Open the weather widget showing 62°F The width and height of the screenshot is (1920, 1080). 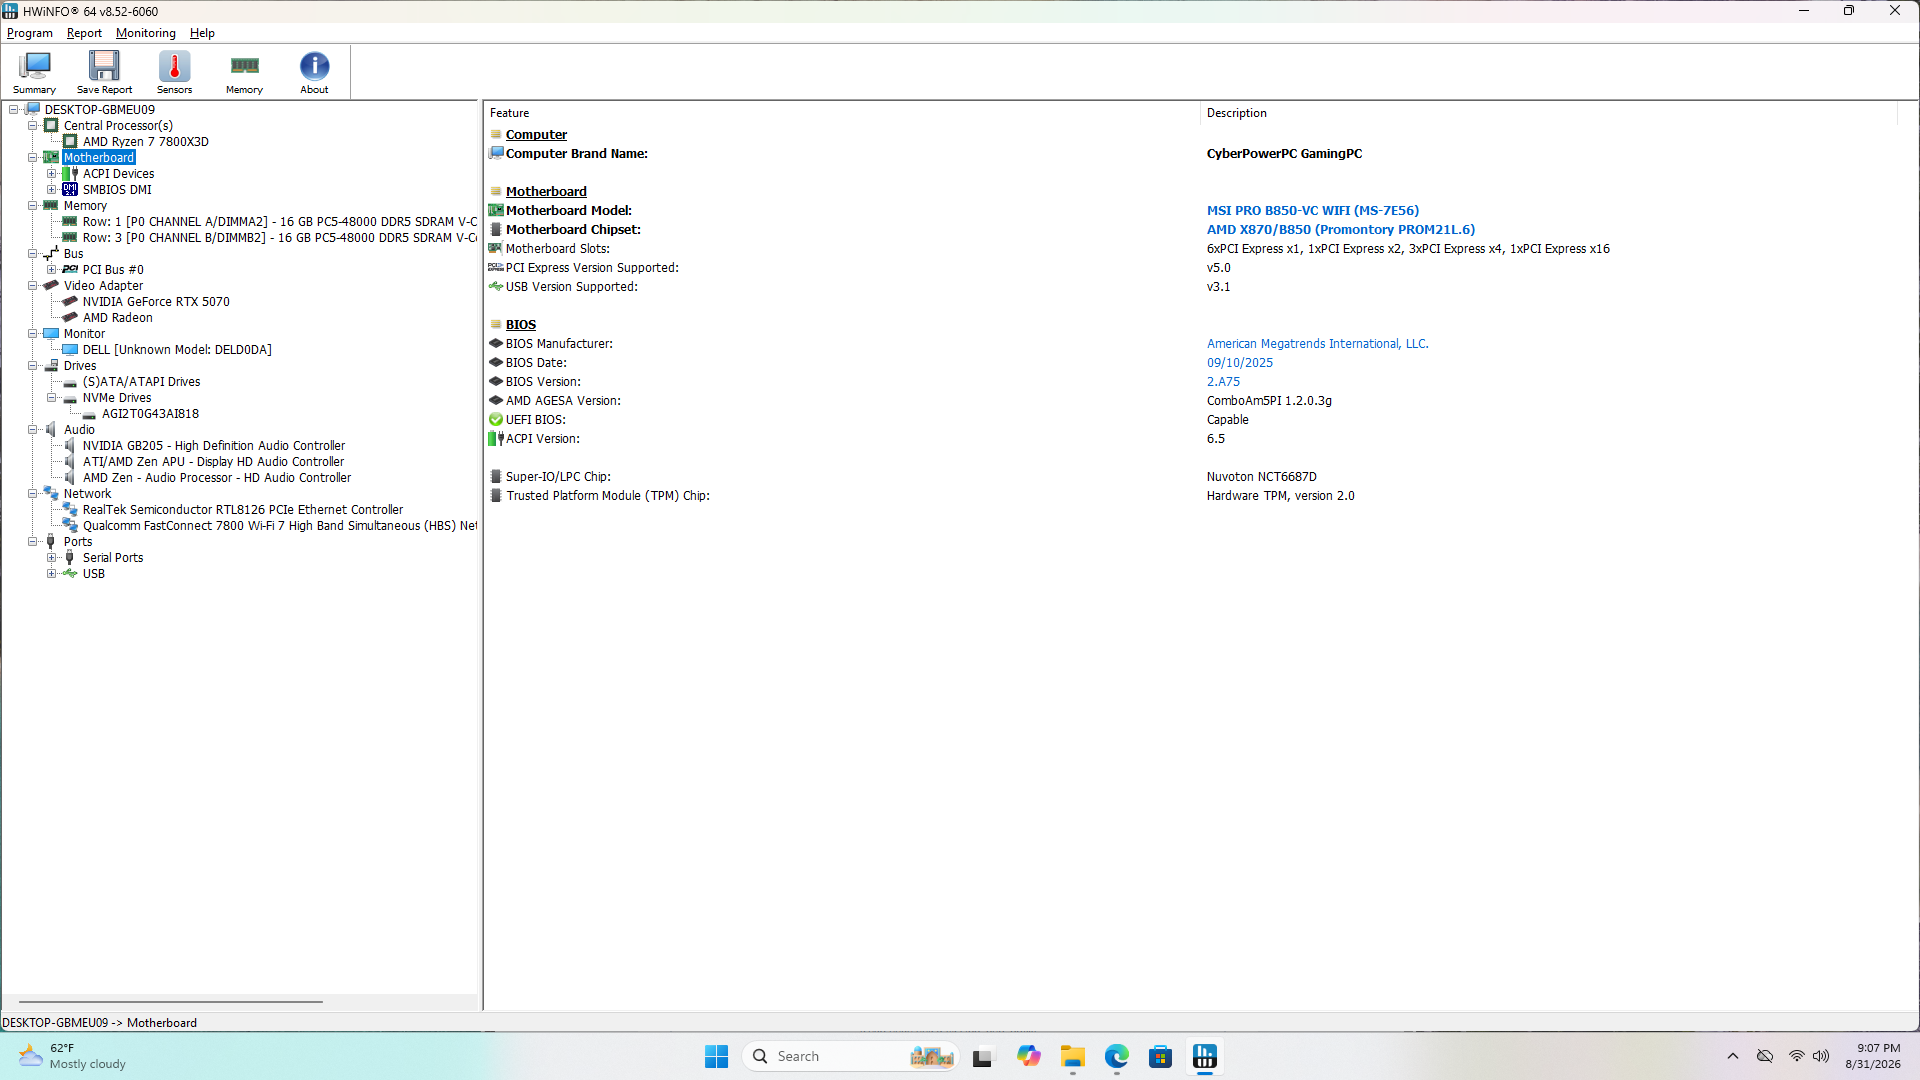[x=73, y=1056]
